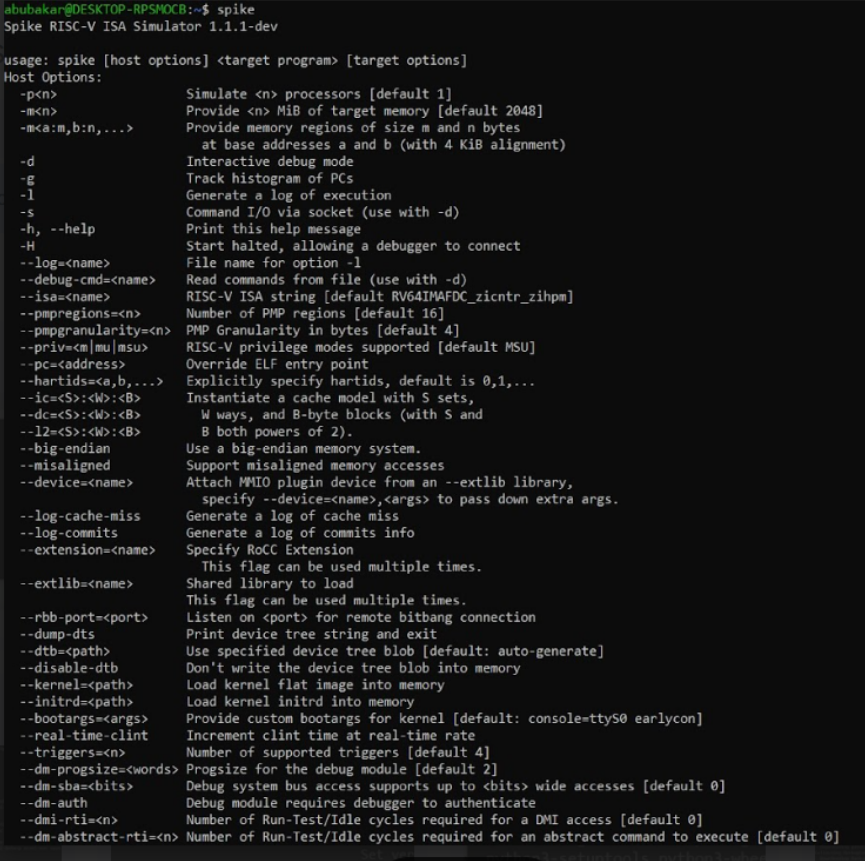Click the --extlib=<name> option
Image resolution: width=865 pixels, height=861 pixels.
tap(76, 584)
